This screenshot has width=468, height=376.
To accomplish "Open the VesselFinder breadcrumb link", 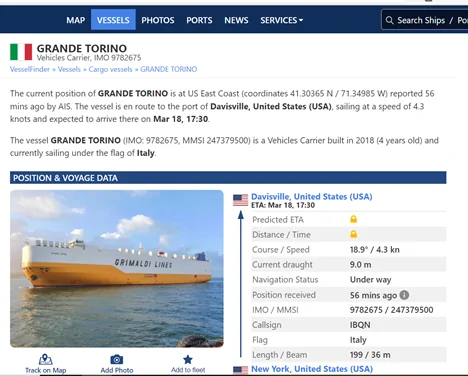I will [30, 69].
